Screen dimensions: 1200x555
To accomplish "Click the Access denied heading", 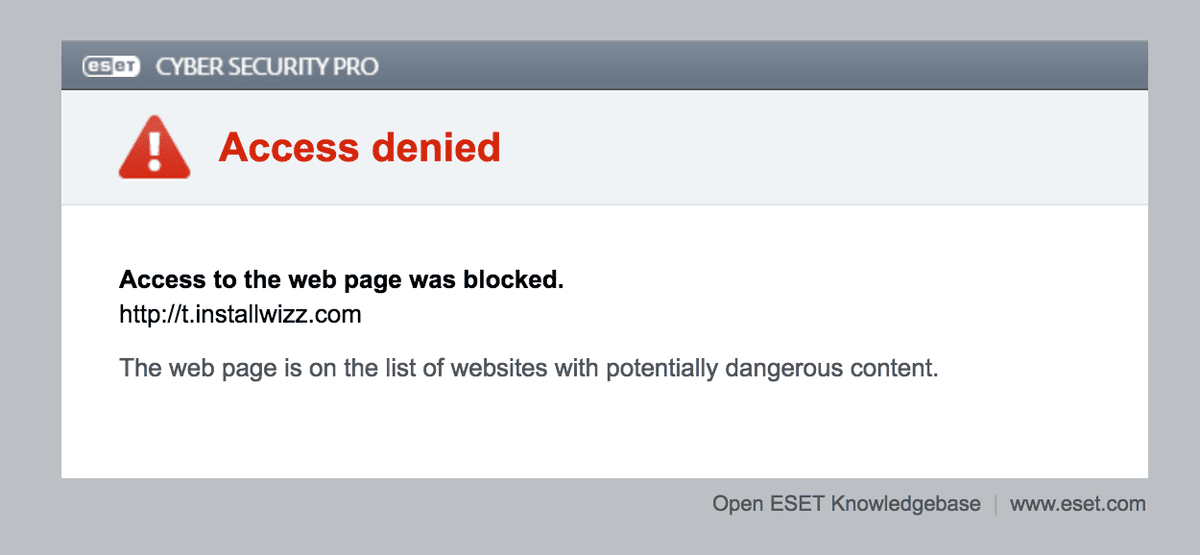I will pos(359,148).
